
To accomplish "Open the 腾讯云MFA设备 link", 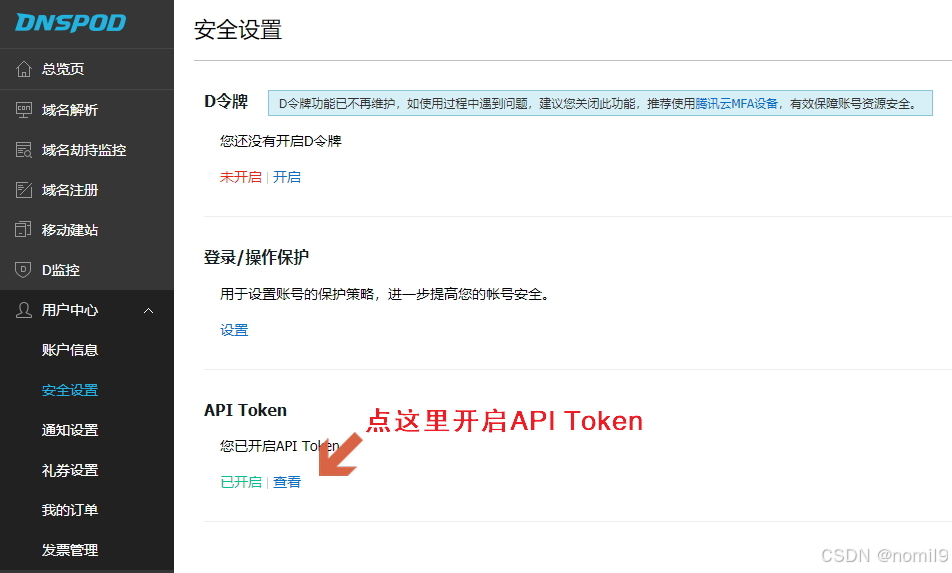I will (736, 104).
